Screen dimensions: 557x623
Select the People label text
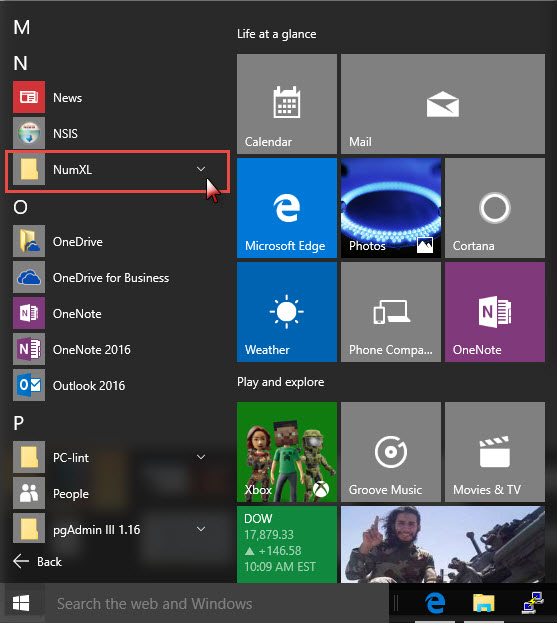click(71, 494)
